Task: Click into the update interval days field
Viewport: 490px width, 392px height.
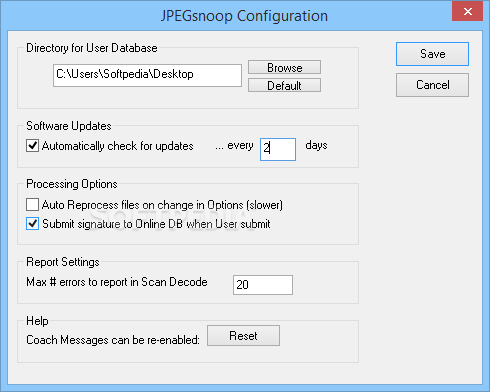Action: 278,149
